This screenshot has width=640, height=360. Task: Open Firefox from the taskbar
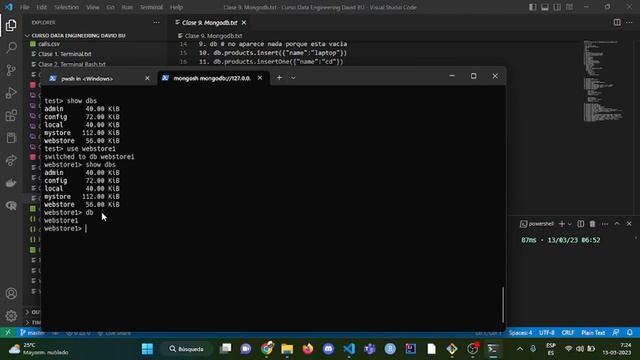click(x=308, y=349)
